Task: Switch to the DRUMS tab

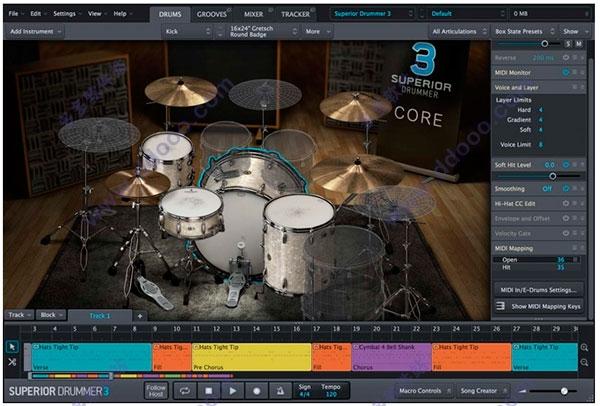Action: [170, 14]
